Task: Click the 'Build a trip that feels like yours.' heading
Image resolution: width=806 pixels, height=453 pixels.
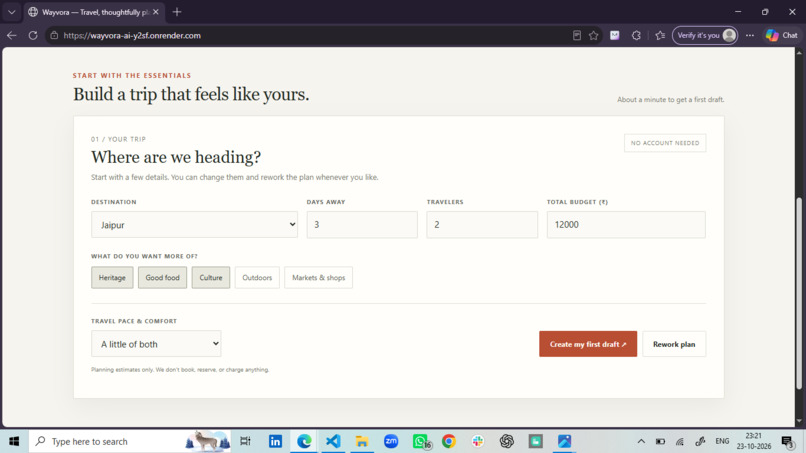Action: (x=191, y=95)
